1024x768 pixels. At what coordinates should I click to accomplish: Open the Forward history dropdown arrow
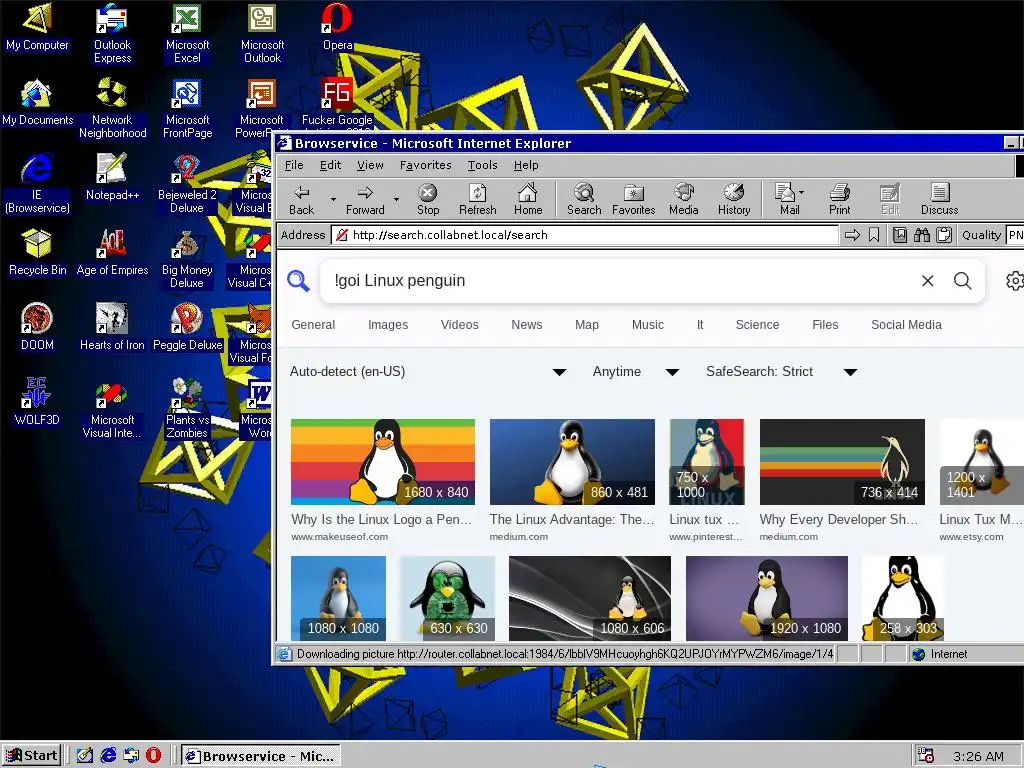coord(396,199)
